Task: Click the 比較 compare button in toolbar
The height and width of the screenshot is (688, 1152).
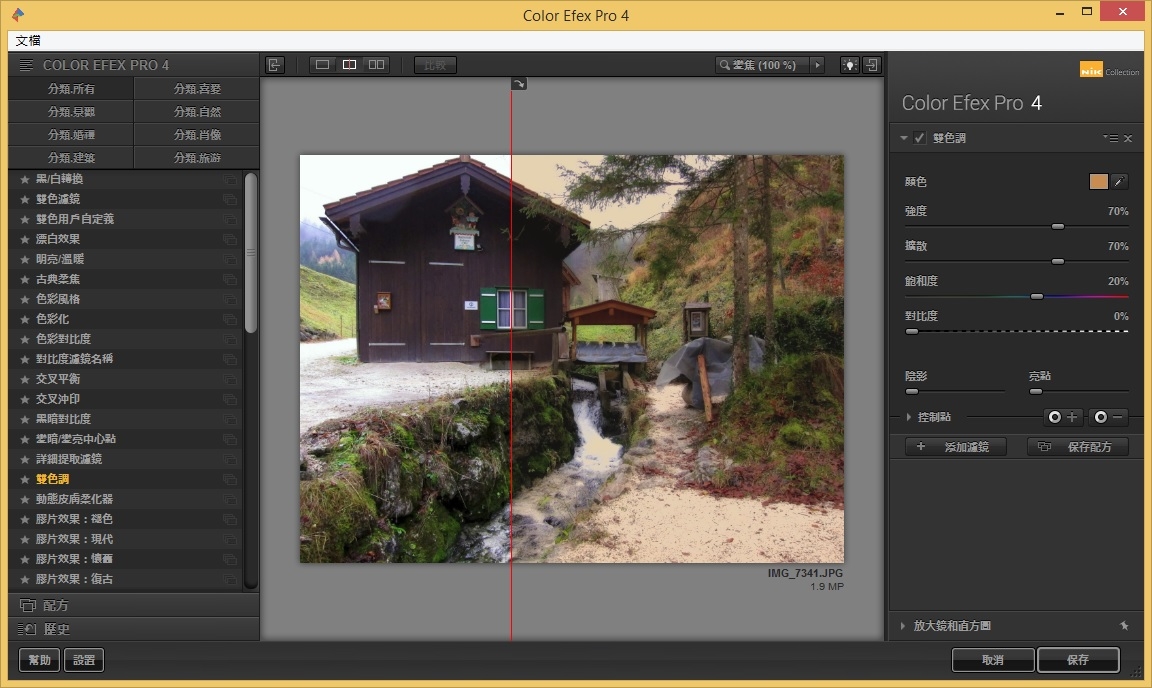Action: point(435,65)
